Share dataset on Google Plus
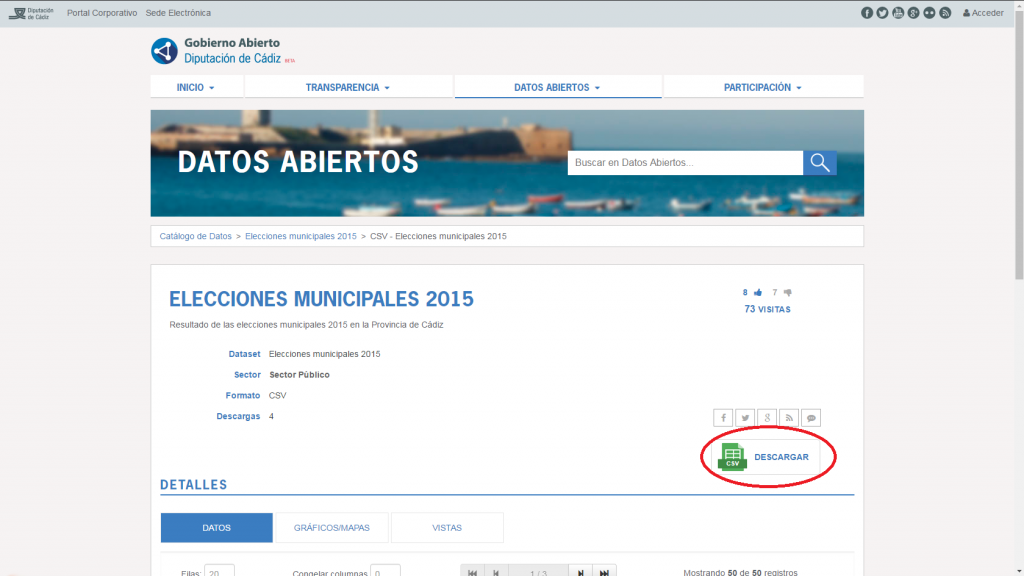Screen dimensions: 1024x576 (767, 418)
